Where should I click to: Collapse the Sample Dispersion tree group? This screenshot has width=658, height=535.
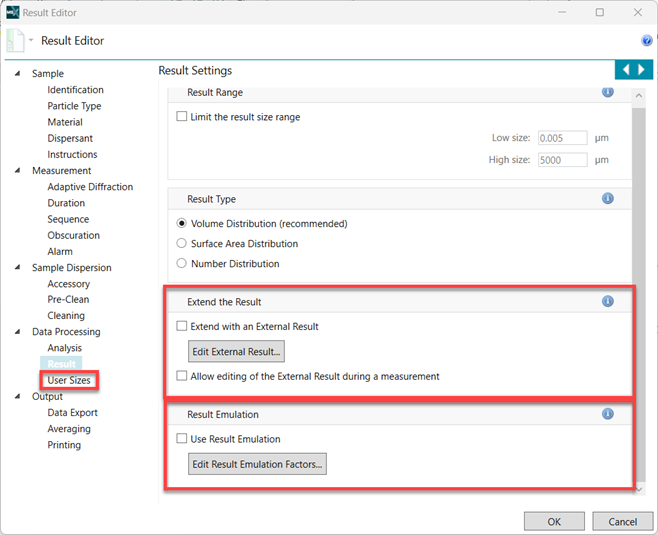coord(18,267)
